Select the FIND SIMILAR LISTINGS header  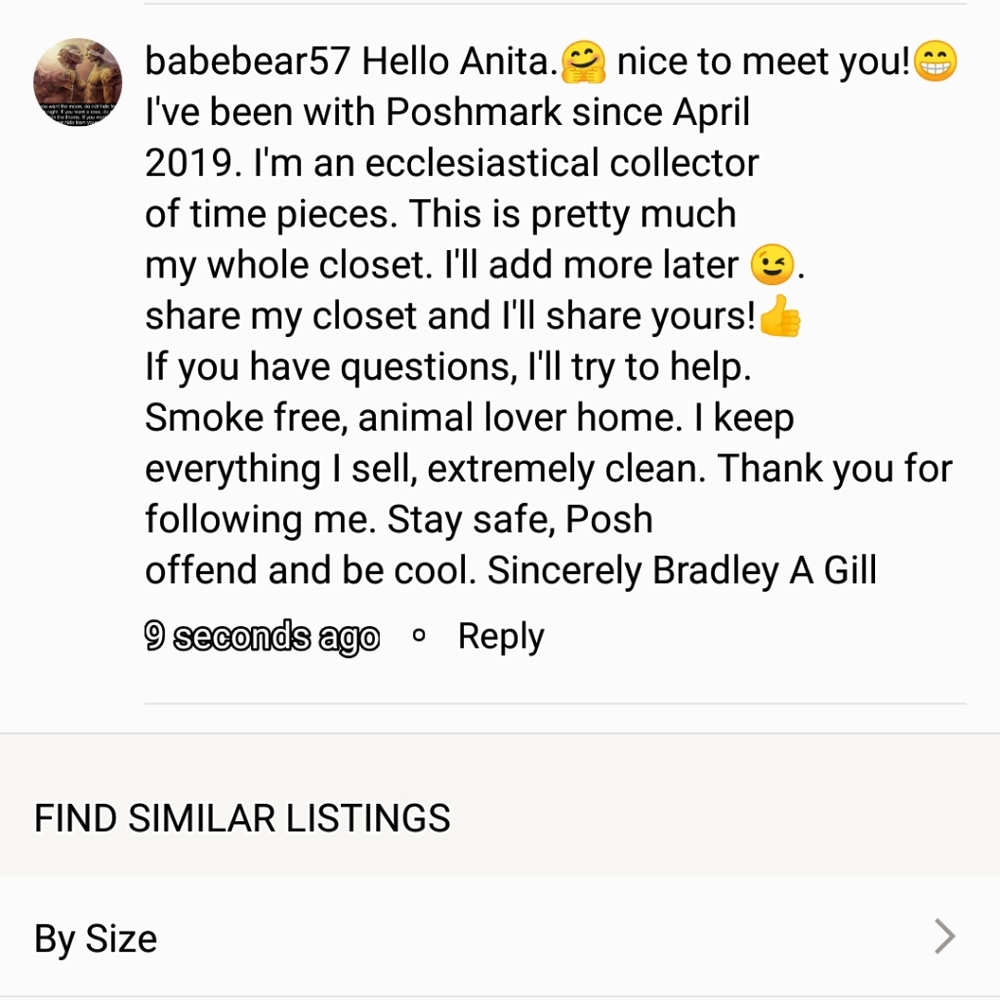coord(242,818)
